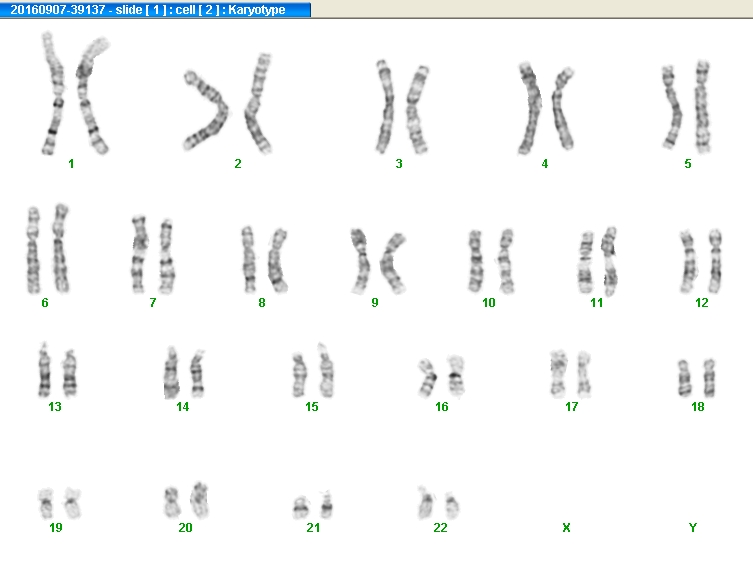This screenshot has width=753, height=579.
Task: Click the green label '10'
Action: [x=488, y=302]
